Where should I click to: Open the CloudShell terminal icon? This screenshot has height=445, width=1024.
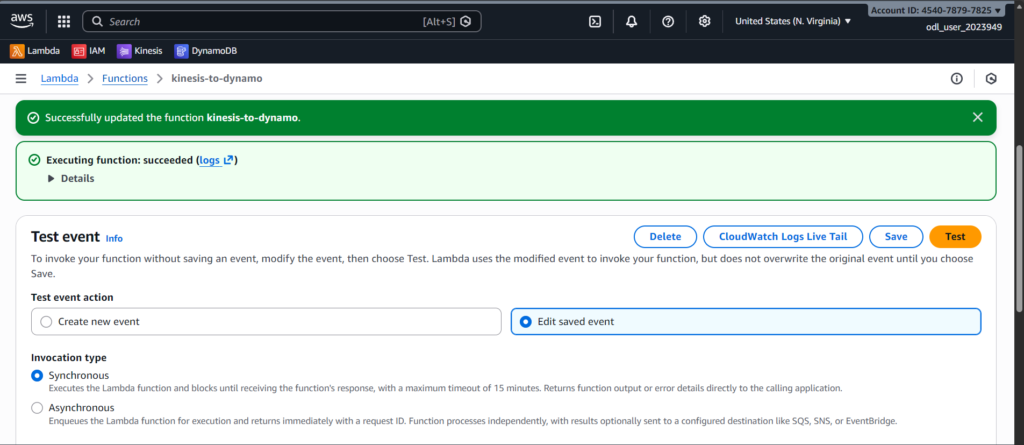595,21
